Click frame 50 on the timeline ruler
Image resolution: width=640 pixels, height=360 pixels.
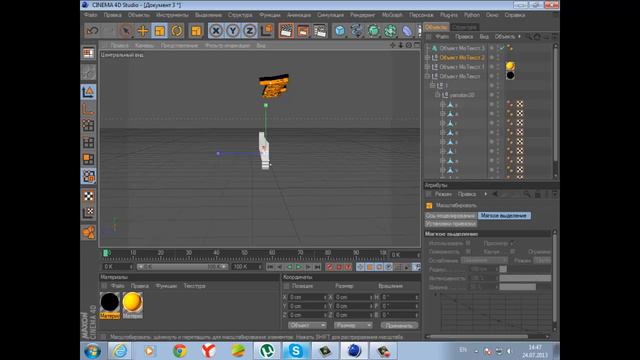[244, 253]
